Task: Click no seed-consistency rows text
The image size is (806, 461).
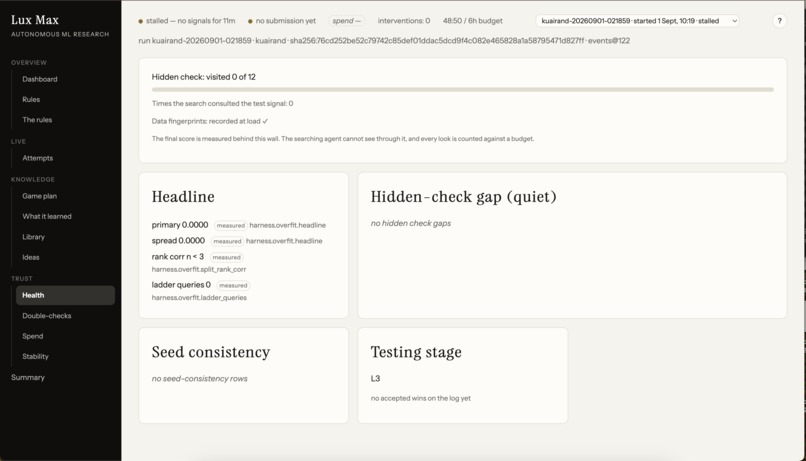Action: [x=199, y=378]
